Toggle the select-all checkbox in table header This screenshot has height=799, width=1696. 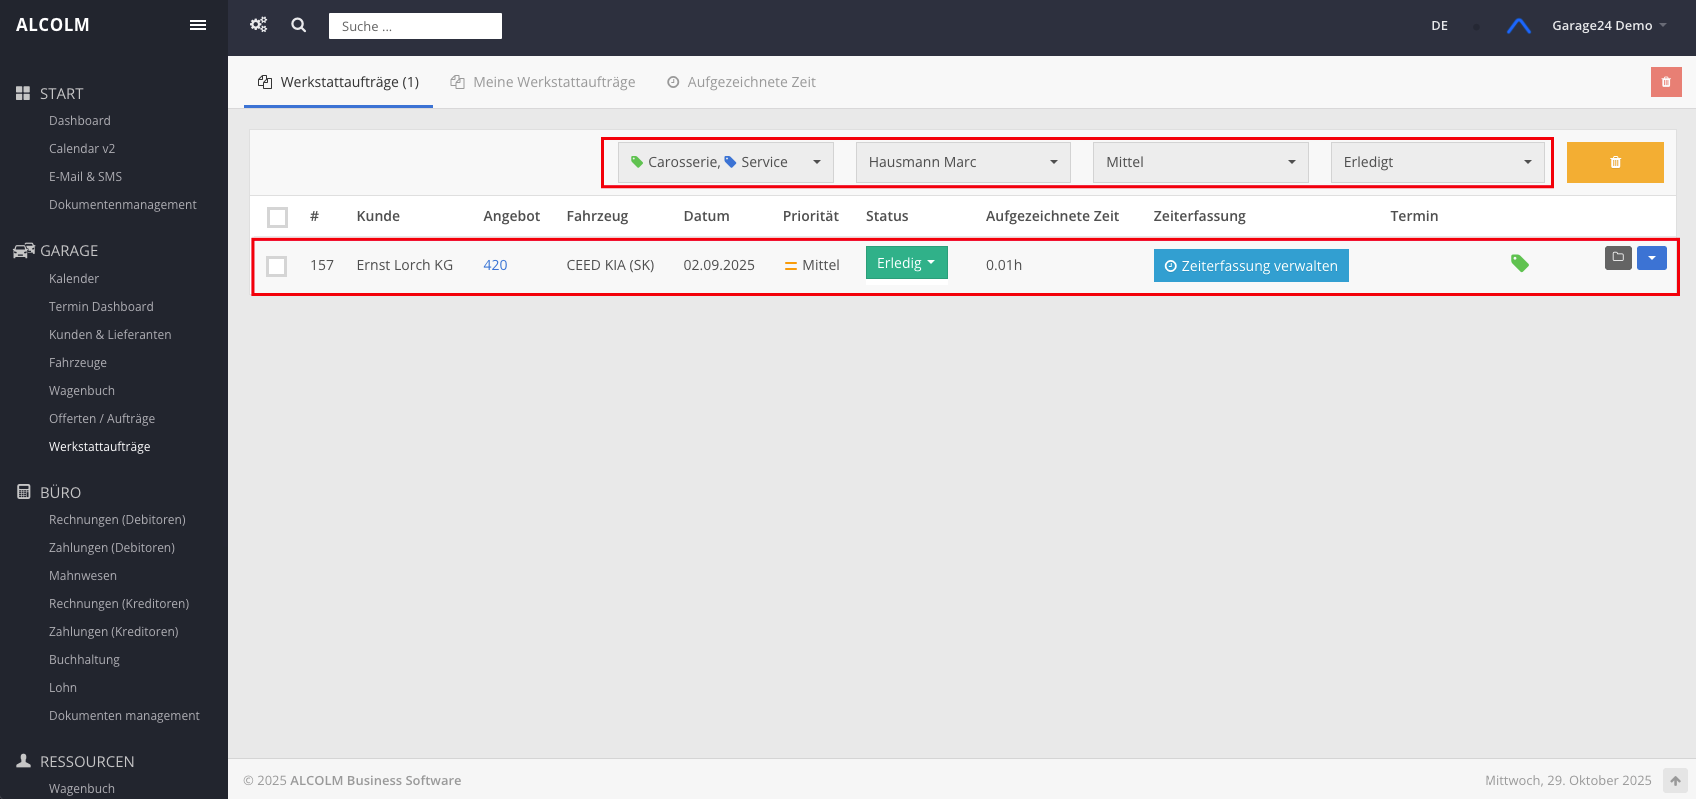click(278, 217)
